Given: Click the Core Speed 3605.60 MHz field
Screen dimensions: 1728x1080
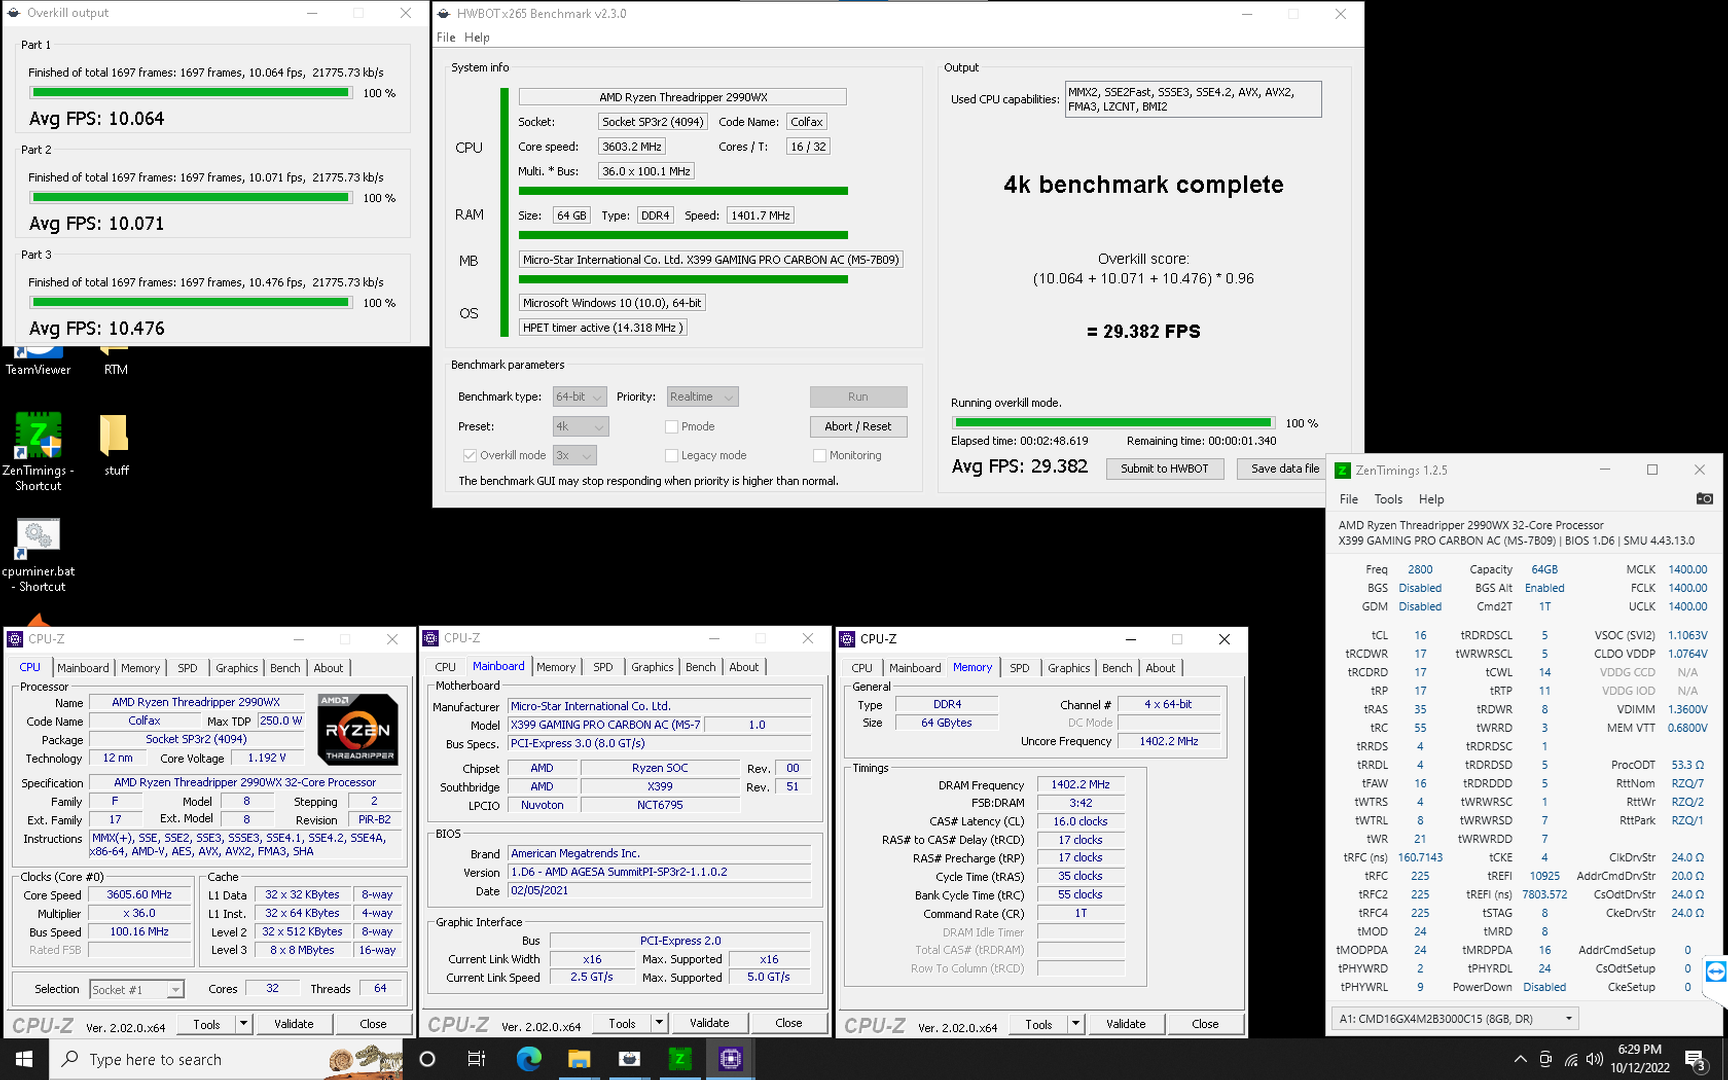Looking at the screenshot, I should (140, 895).
